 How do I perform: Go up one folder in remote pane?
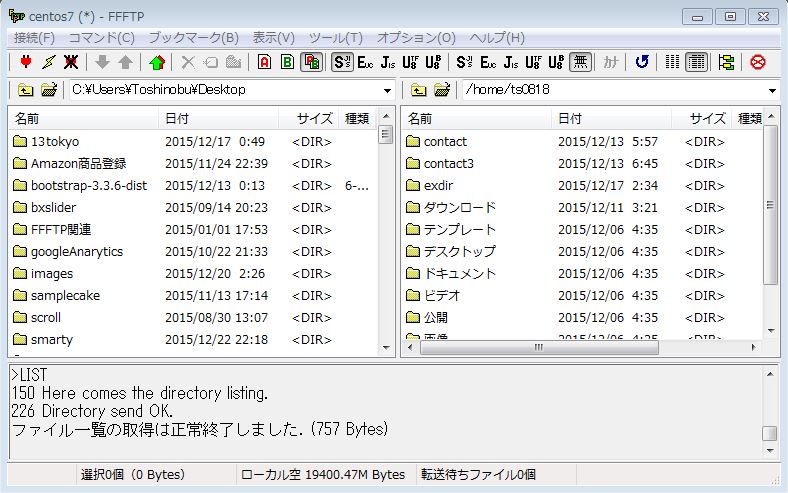[419, 90]
